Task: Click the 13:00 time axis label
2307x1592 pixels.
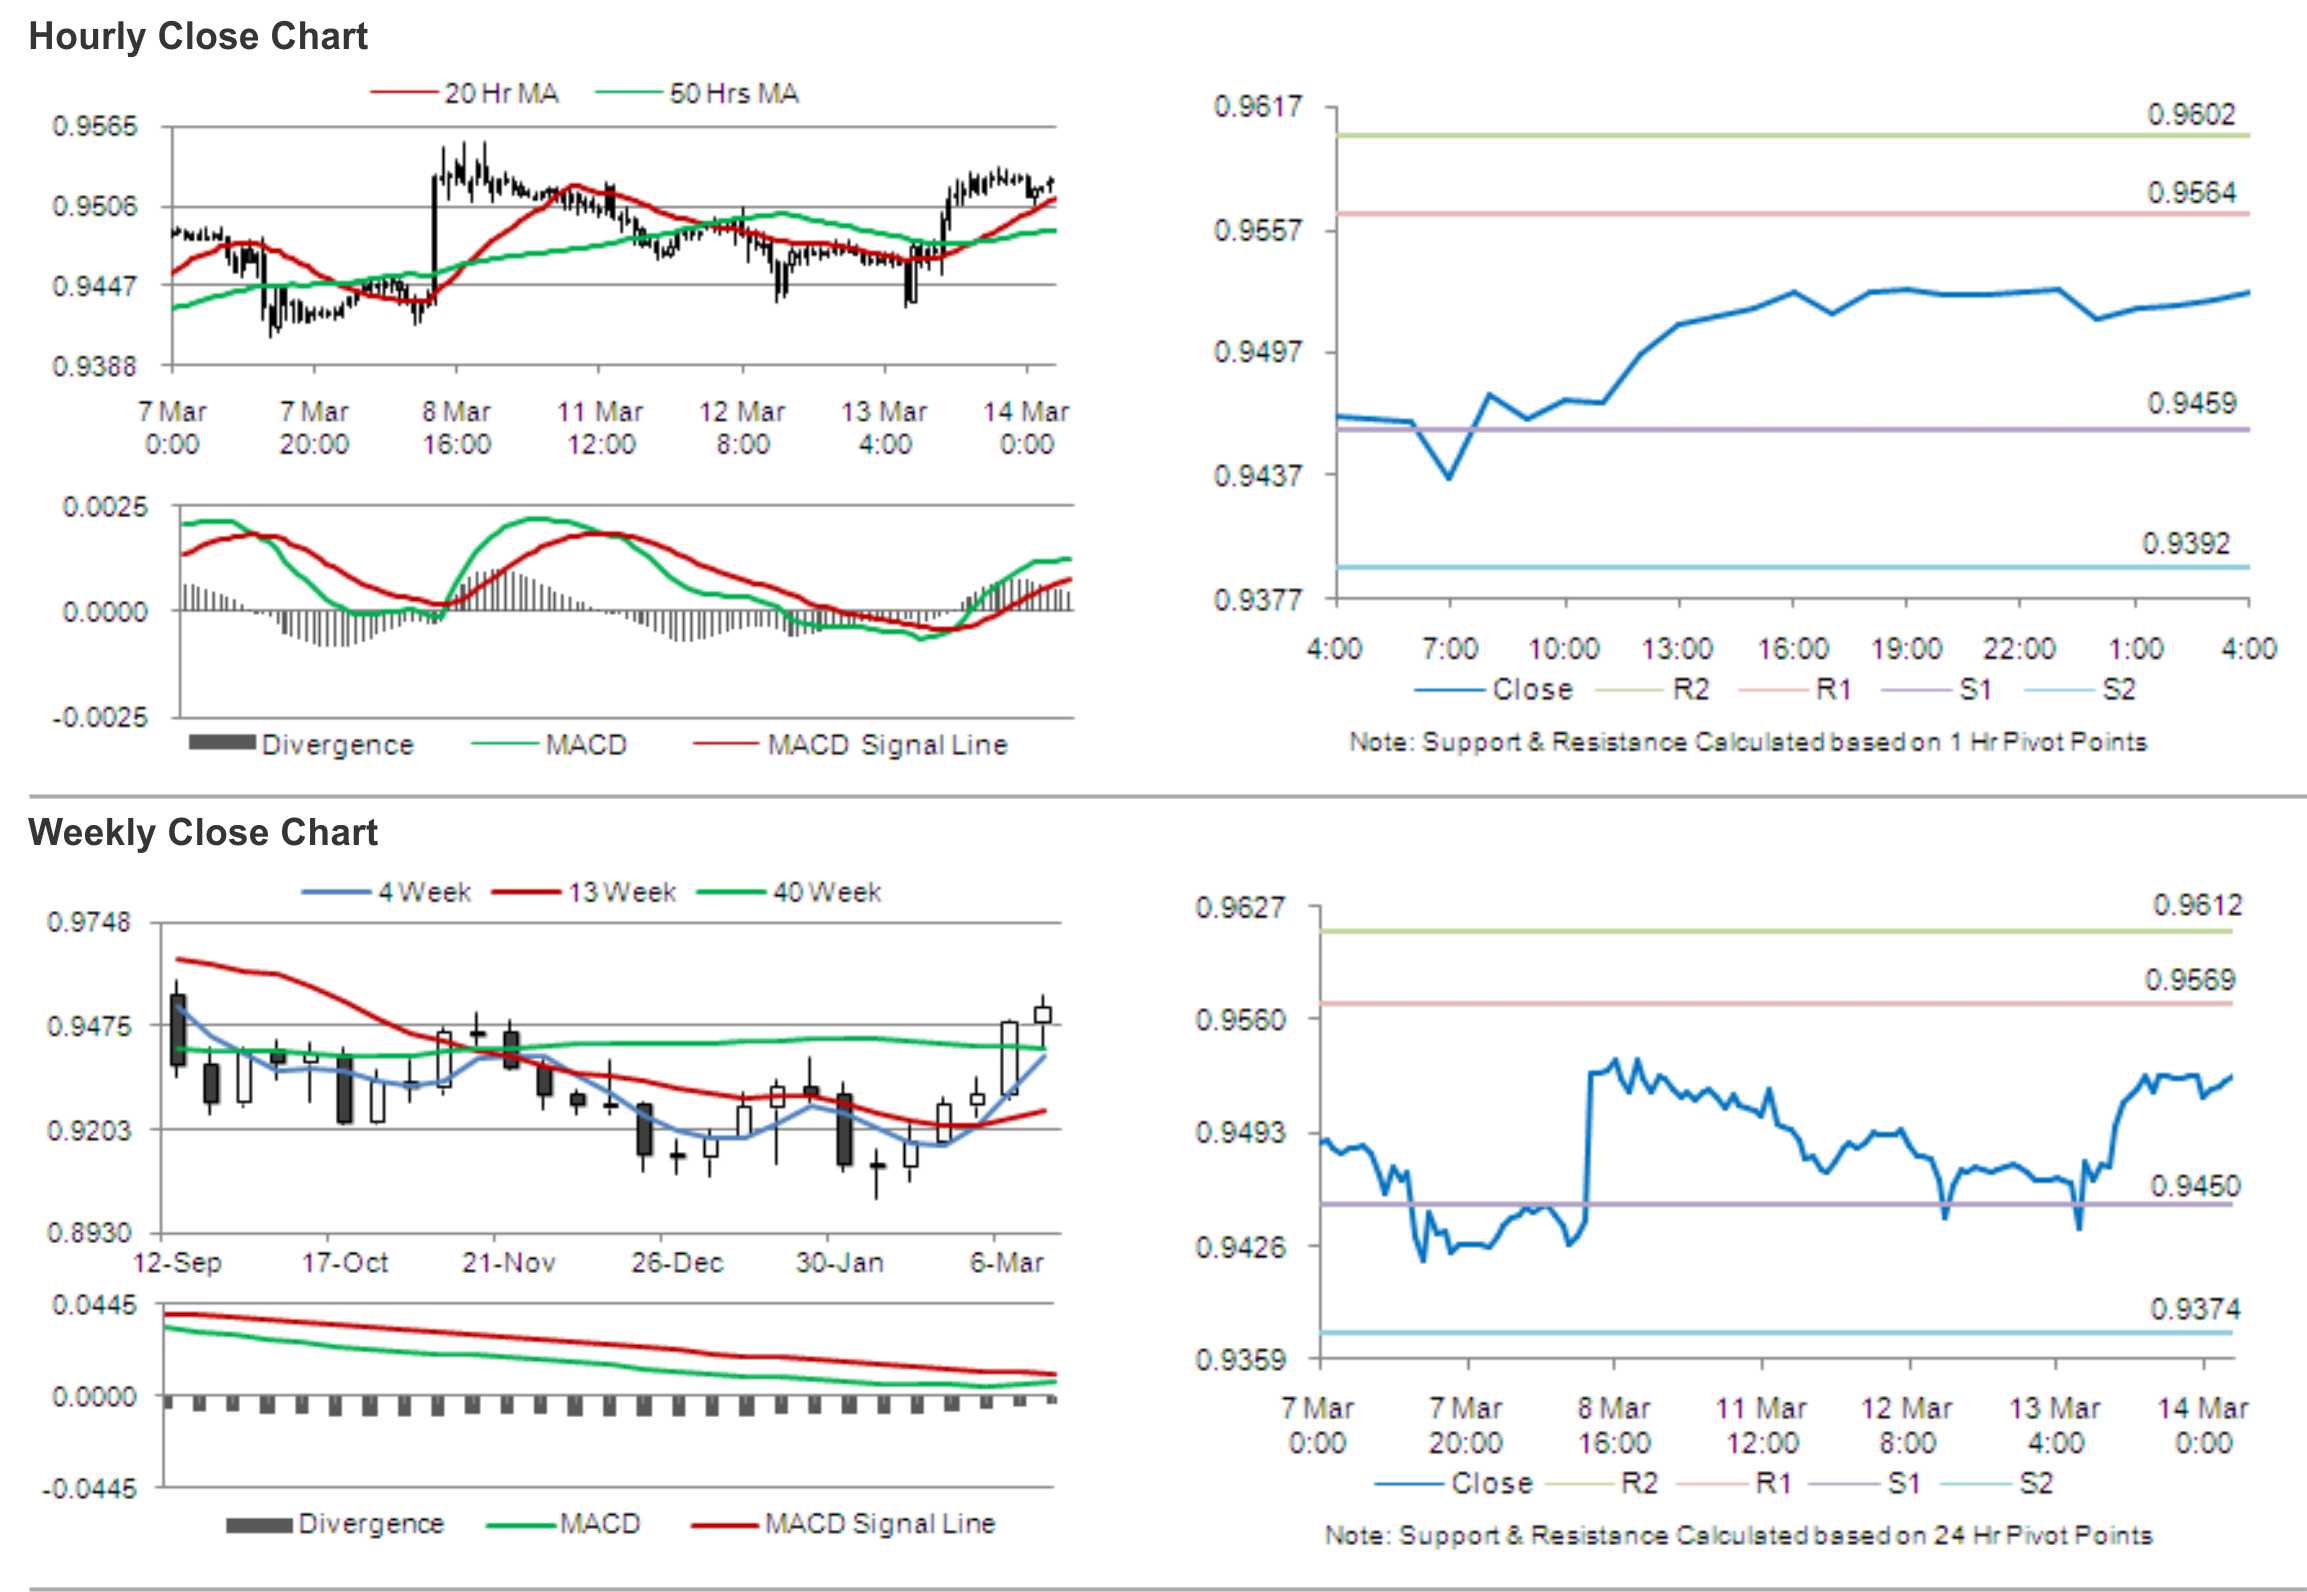Action: click(1677, 650)
